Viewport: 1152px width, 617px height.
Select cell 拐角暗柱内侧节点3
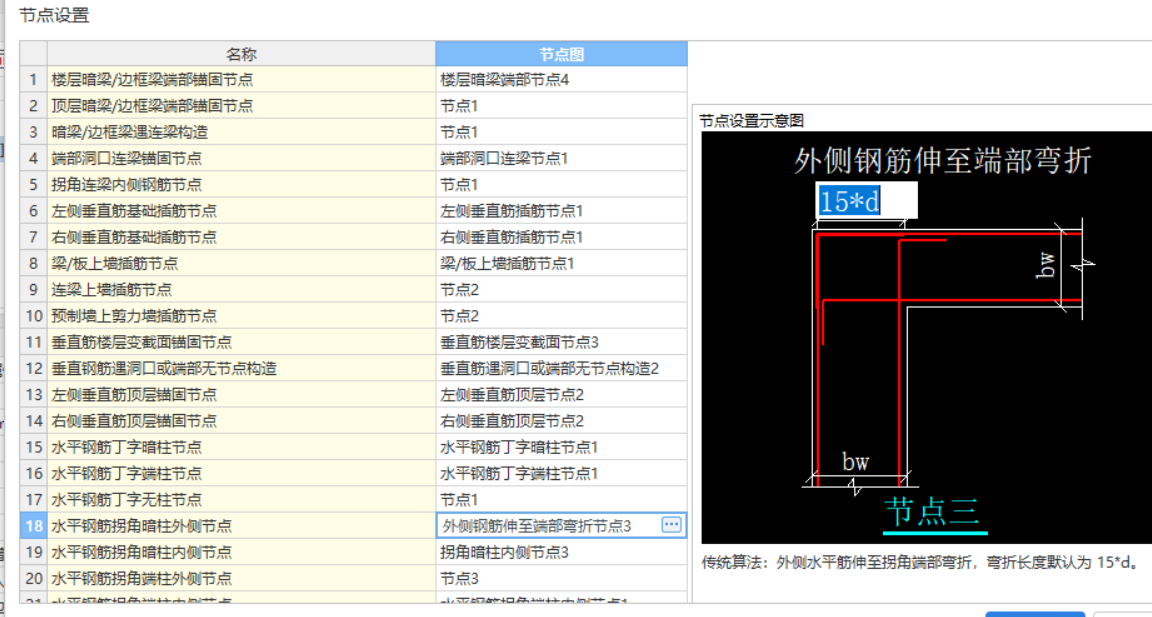[561, 552]
